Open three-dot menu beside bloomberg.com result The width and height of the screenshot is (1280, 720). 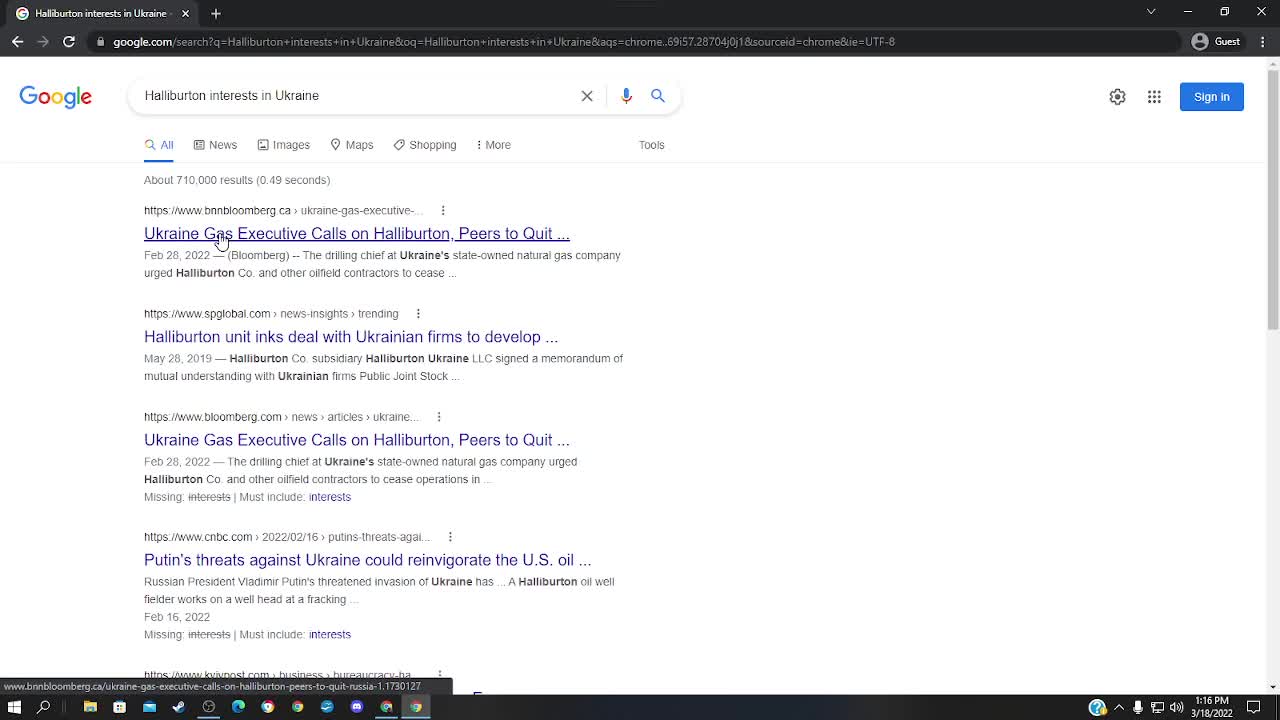pos(438,417)
